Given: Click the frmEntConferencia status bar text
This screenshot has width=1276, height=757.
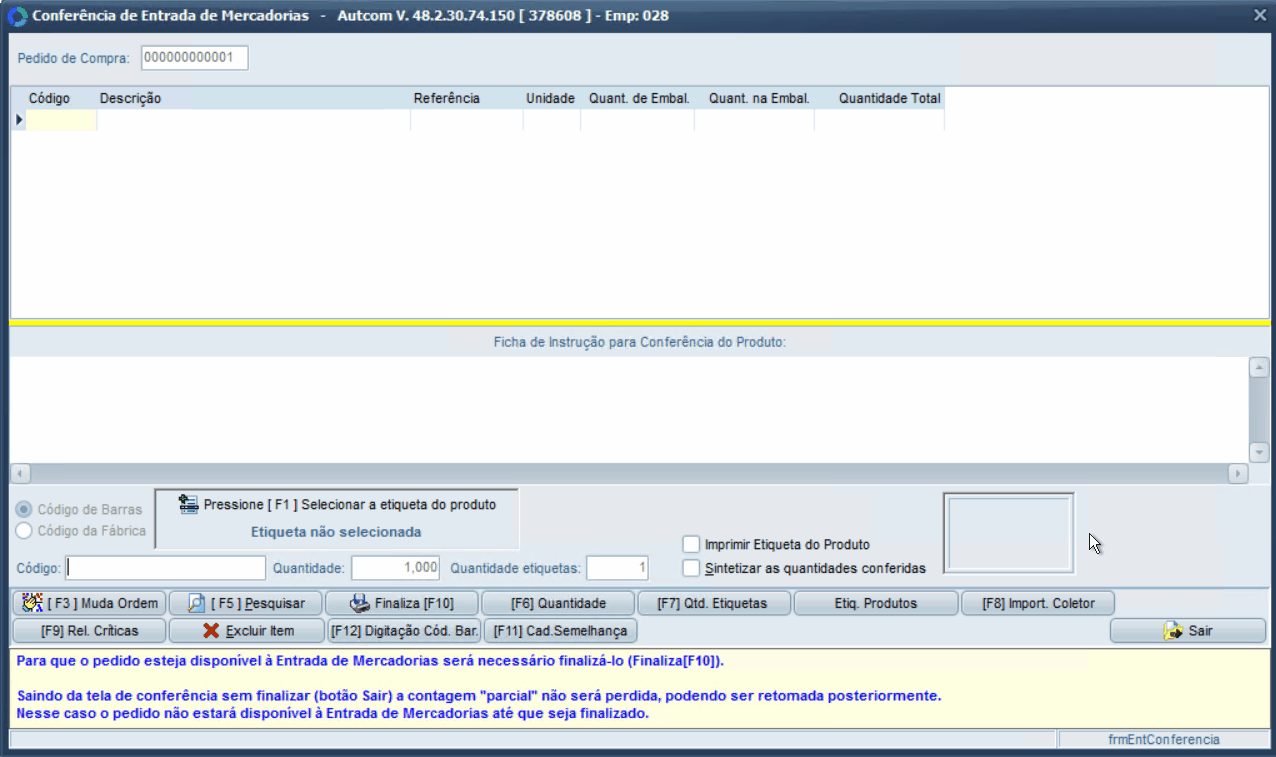Looking at the screenshot, I should point(1163,739).
